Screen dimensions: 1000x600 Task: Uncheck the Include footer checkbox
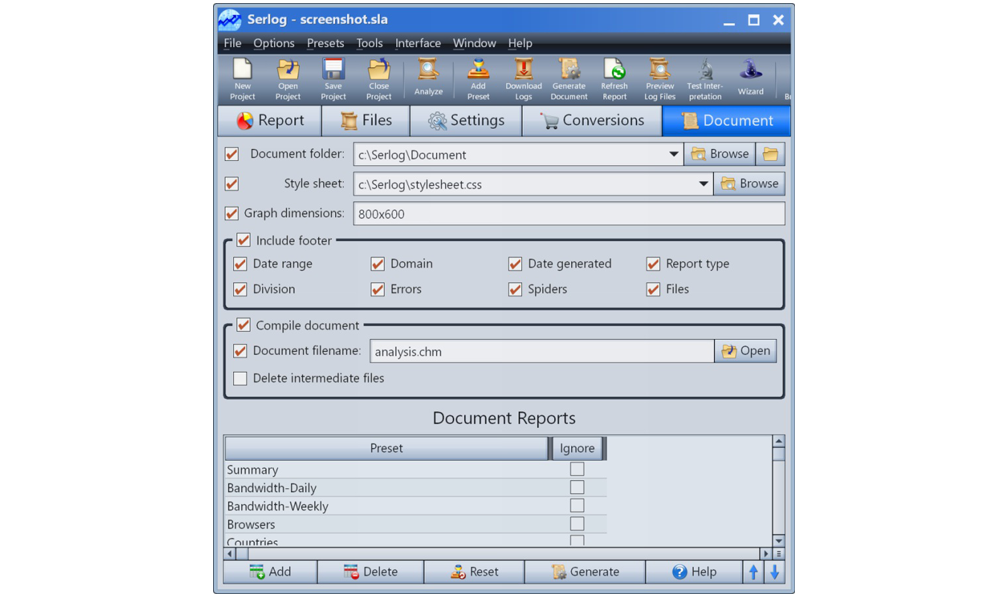coord(244,240)
